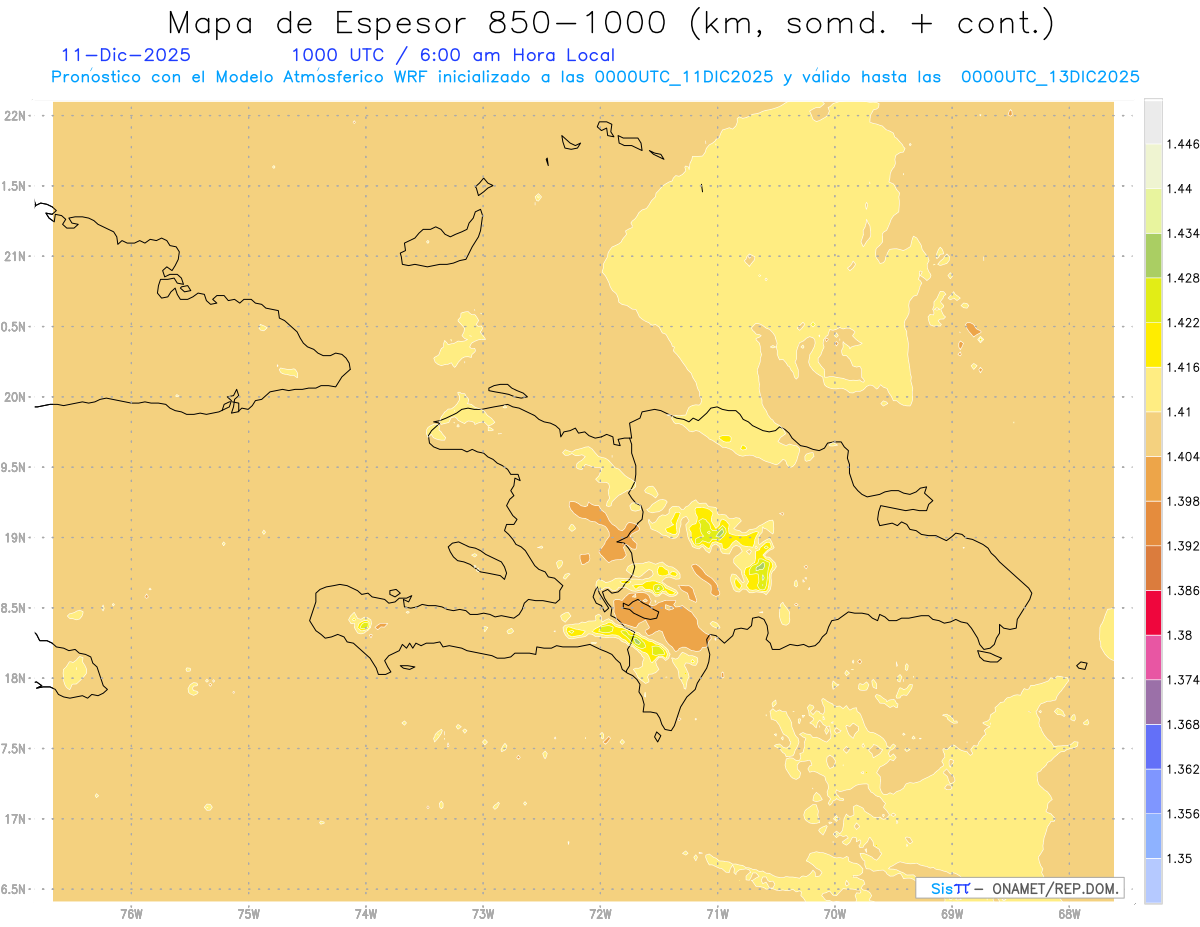This screenshot has height=927, width=1200.
Task: Click the '20N' latitude label
Action: (x=17, y=397)
